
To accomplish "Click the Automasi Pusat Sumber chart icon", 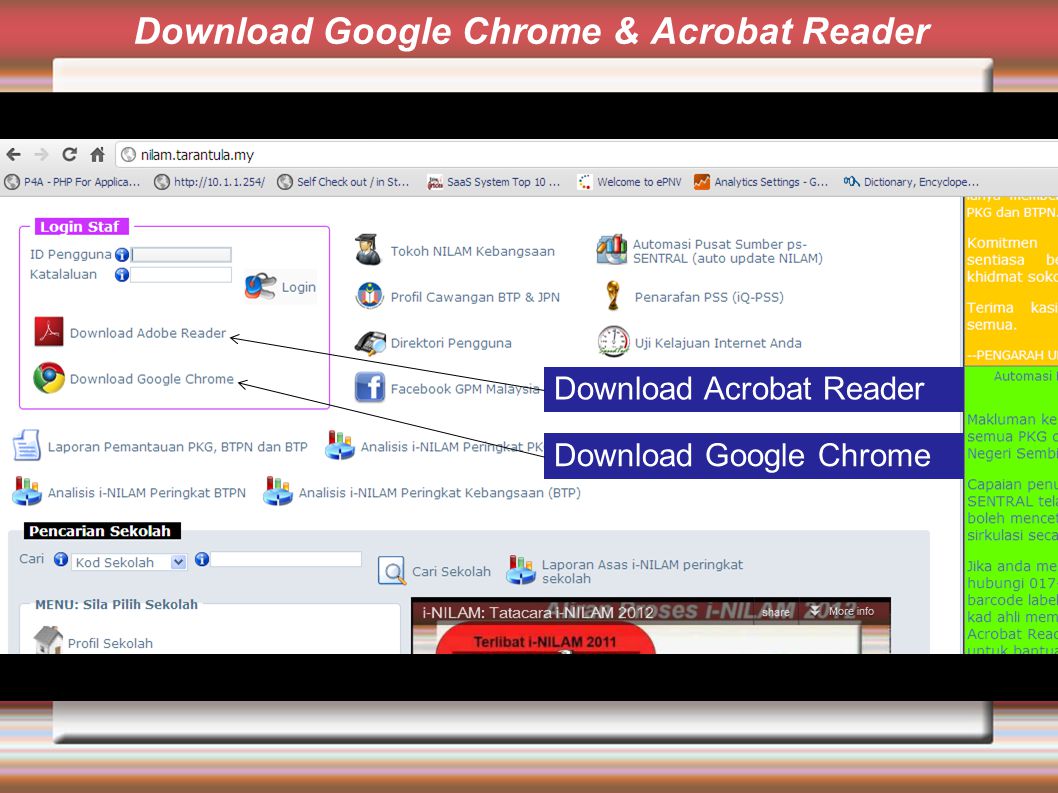I will pos(611,250).
